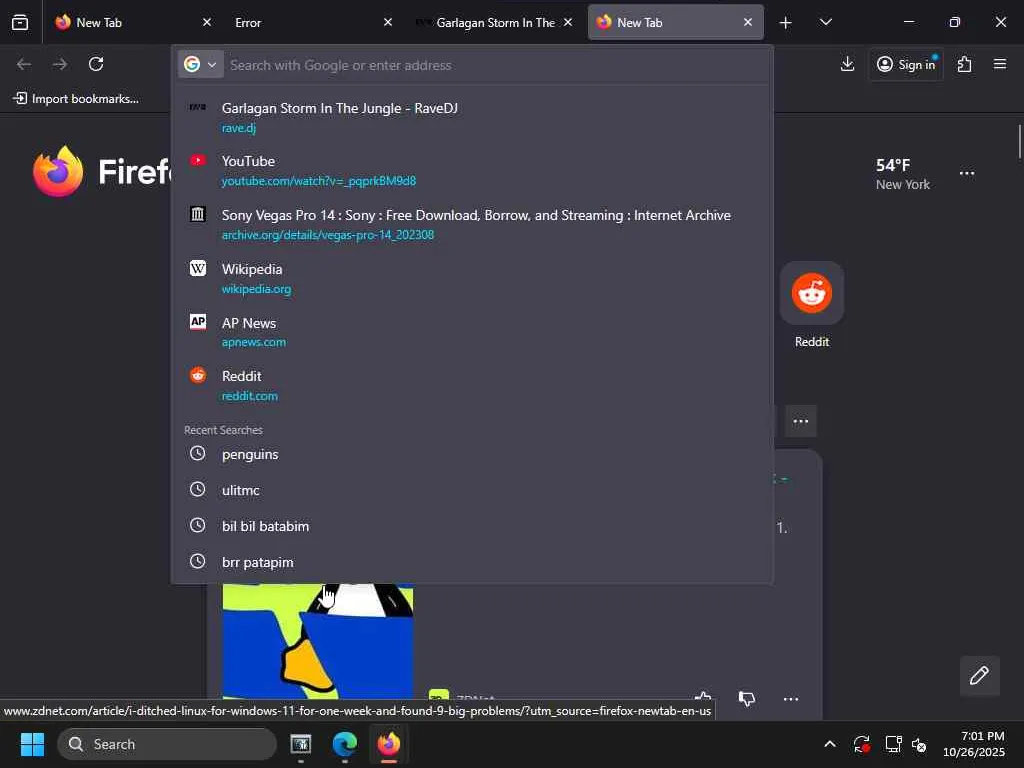Open the YouTube watch suggestion

(472, 170)
